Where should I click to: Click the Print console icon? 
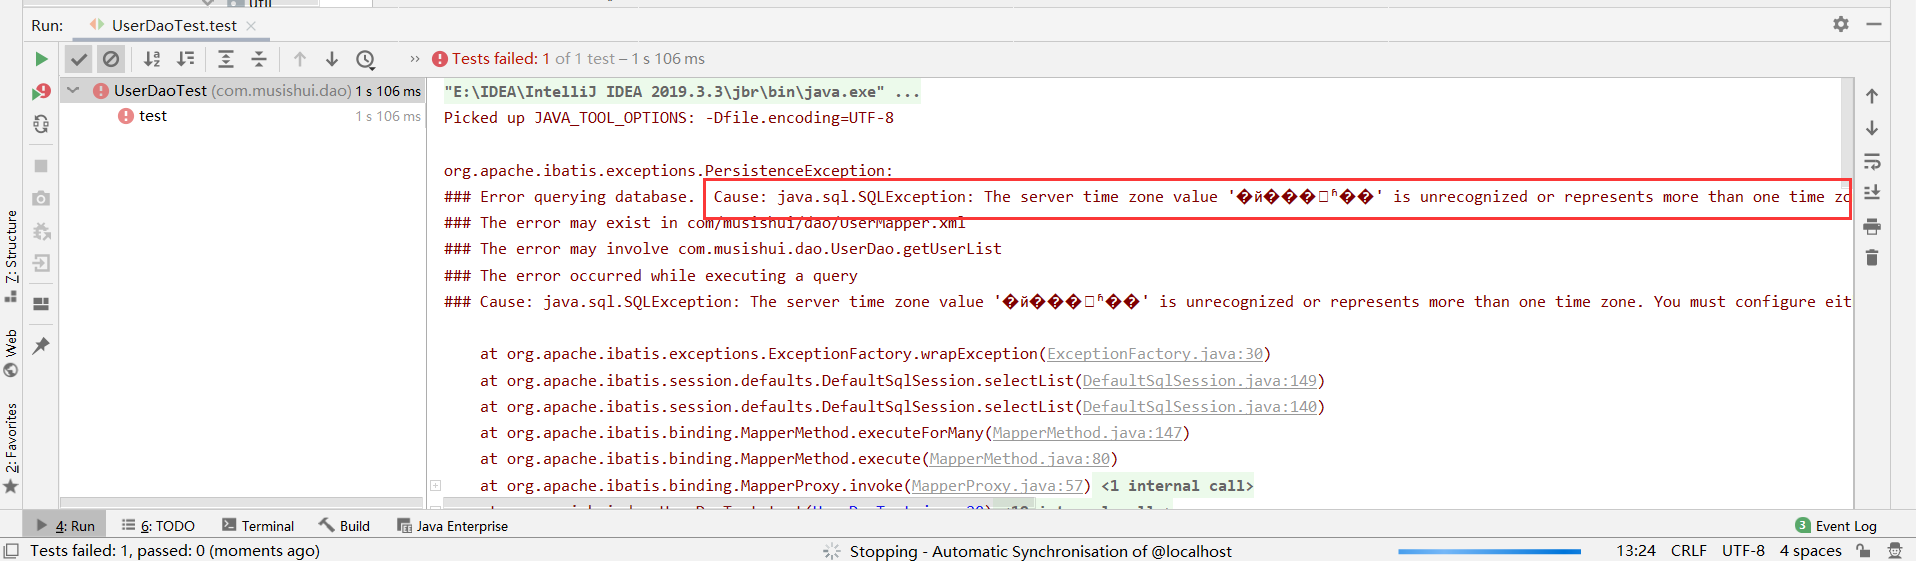(1872, 226)
